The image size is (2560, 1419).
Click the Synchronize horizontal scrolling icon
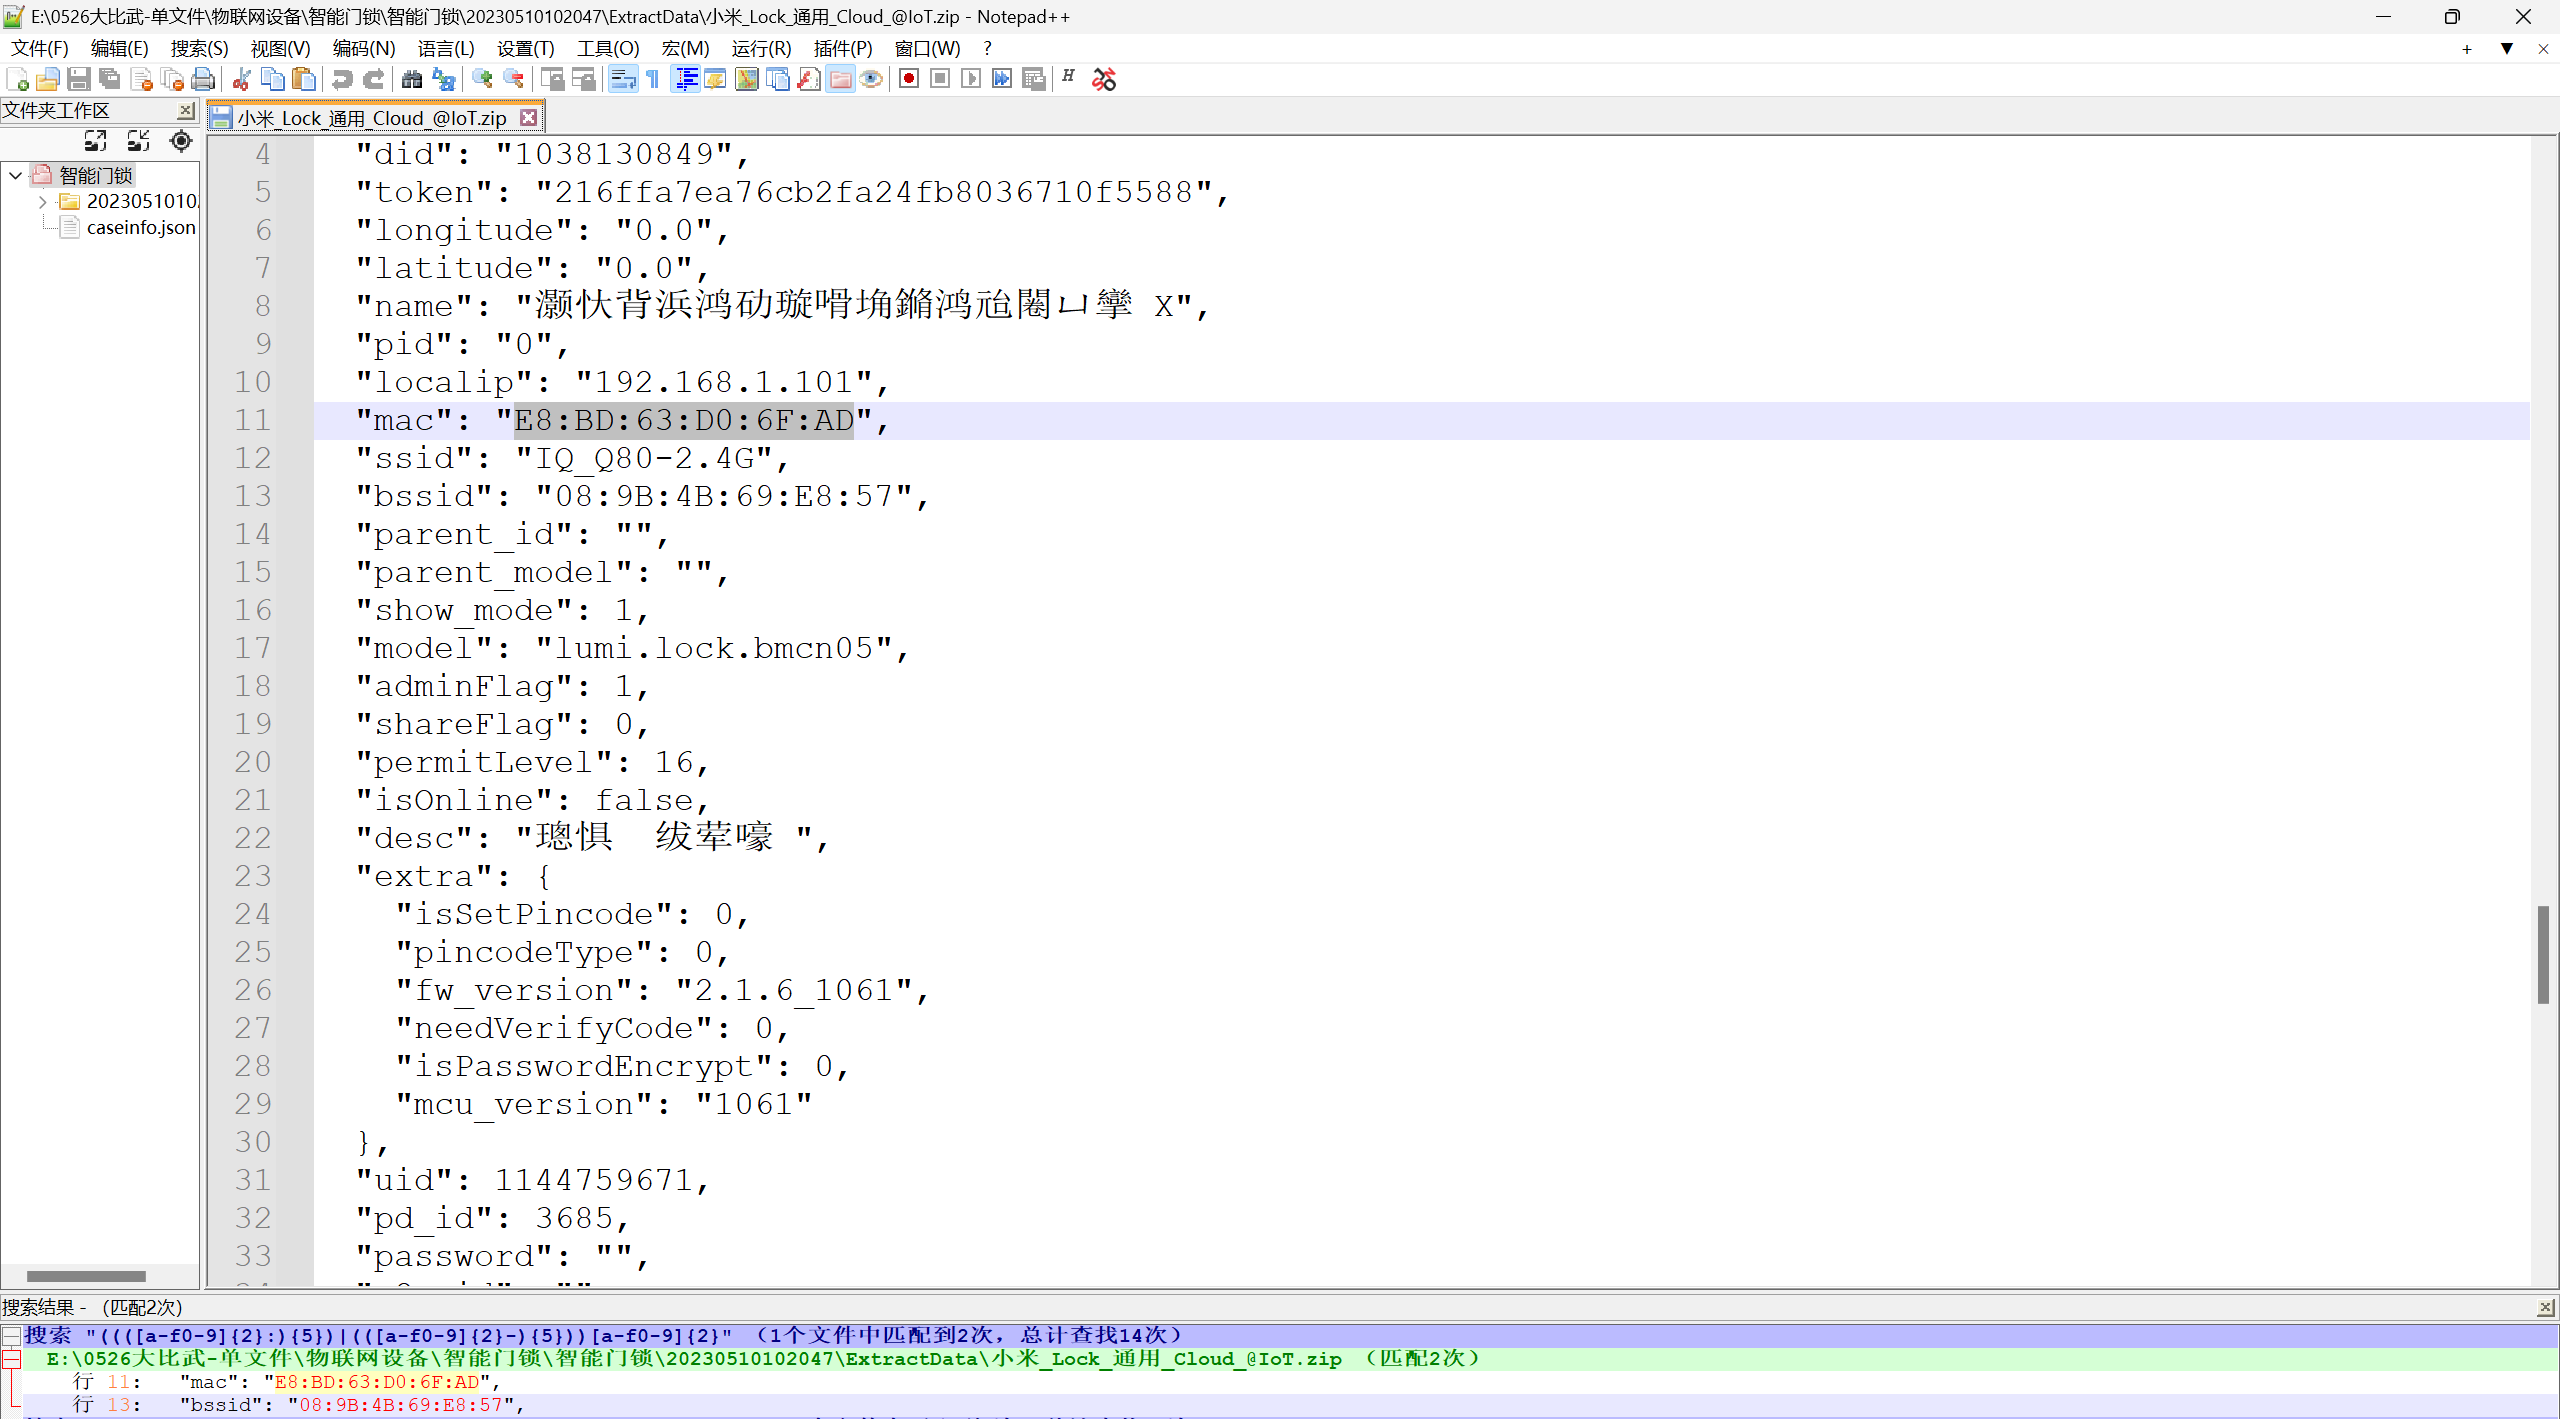(583, 79)
